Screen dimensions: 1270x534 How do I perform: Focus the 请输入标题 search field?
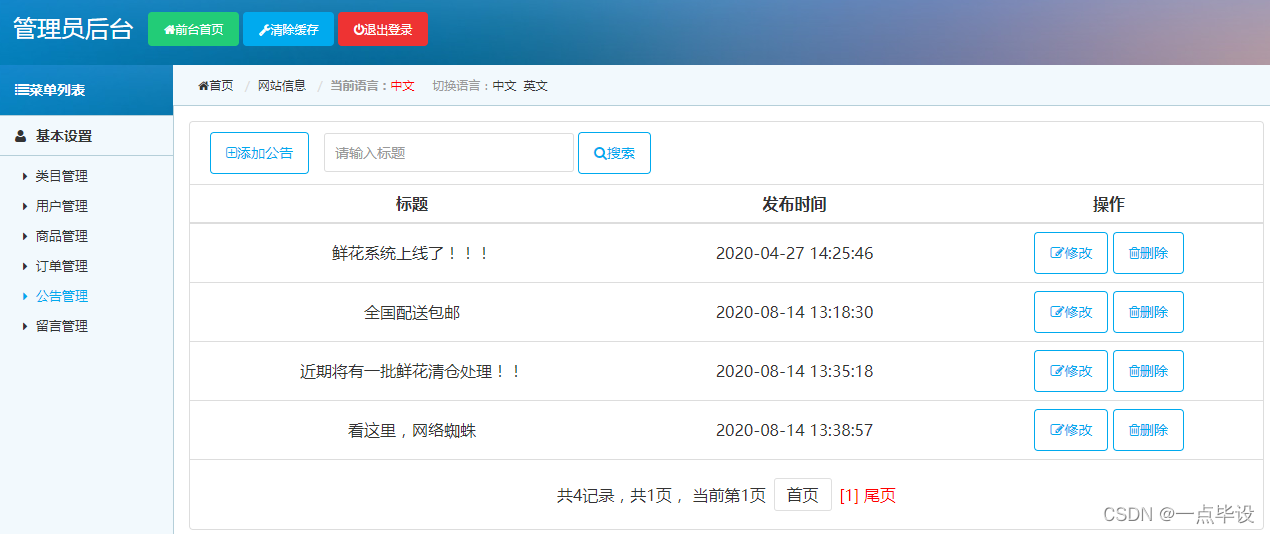click(449, 153)
